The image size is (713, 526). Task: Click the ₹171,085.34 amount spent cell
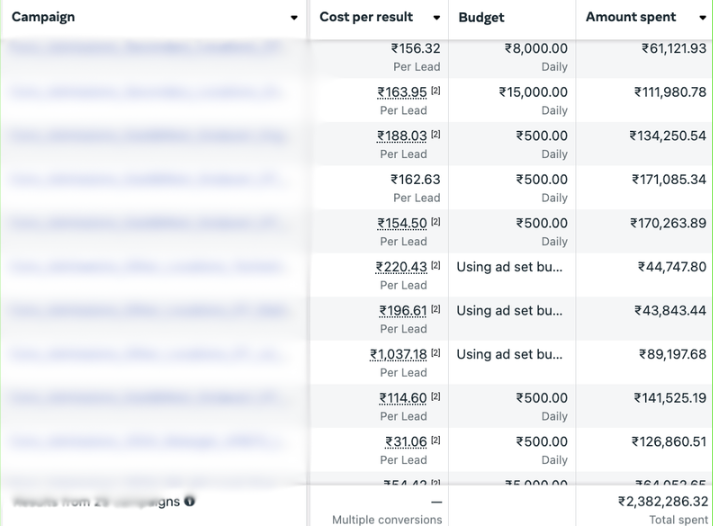click(644, 187)
